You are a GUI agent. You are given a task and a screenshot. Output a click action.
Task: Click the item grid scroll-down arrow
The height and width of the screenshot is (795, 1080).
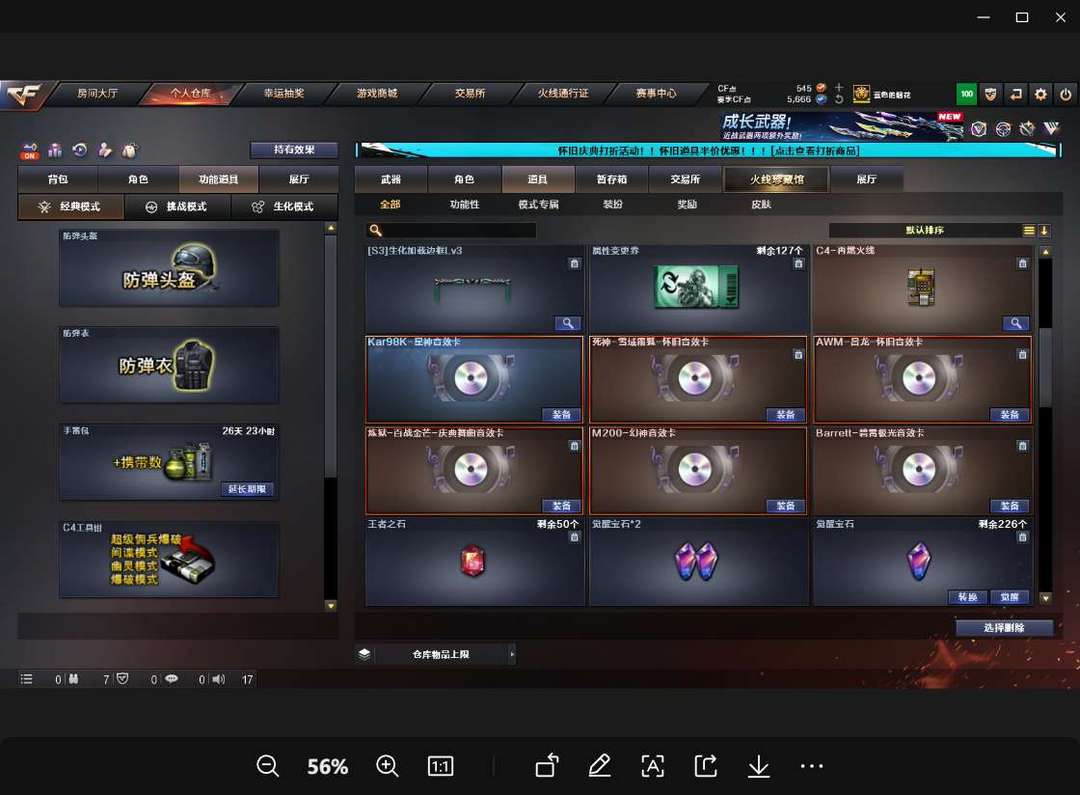pyautogui.click(x=1046, y=598)
